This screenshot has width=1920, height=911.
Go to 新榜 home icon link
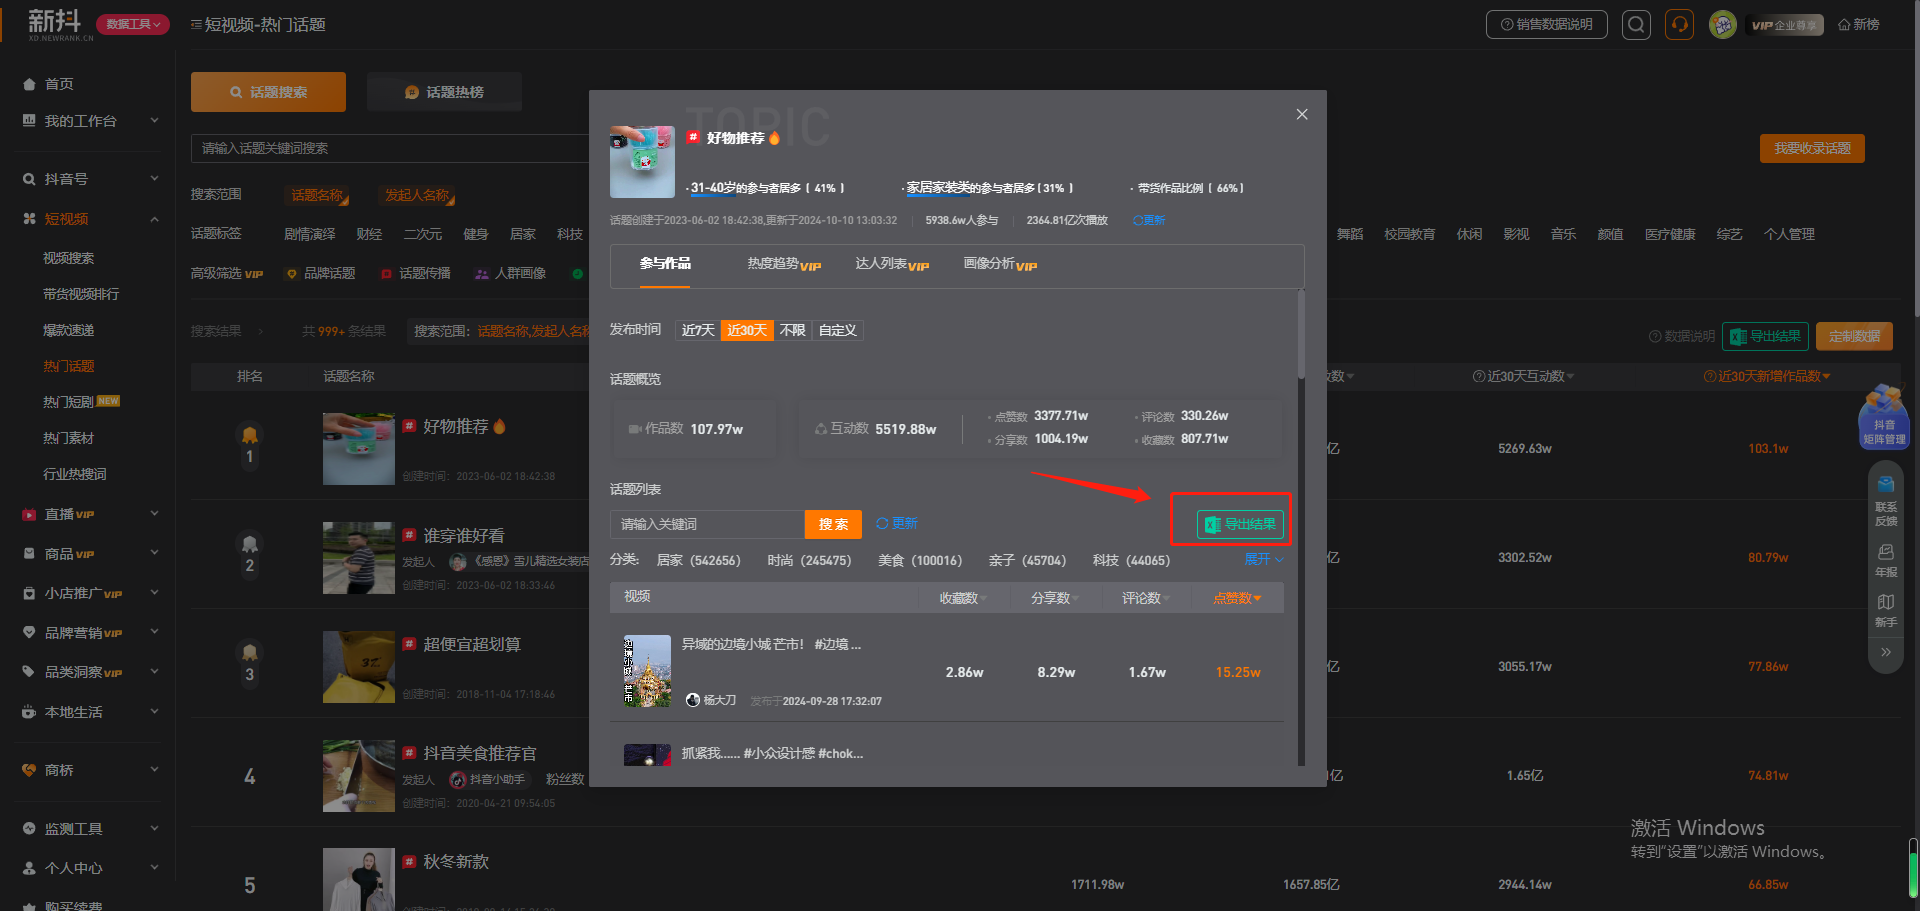tap(1858, 25)
